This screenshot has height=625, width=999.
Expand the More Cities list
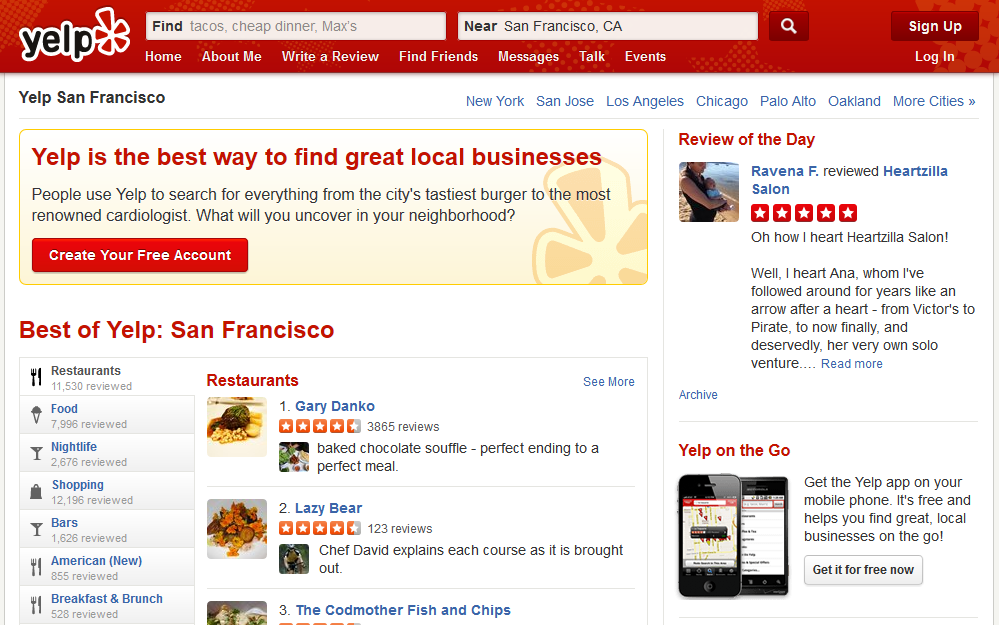pos(934,101)
